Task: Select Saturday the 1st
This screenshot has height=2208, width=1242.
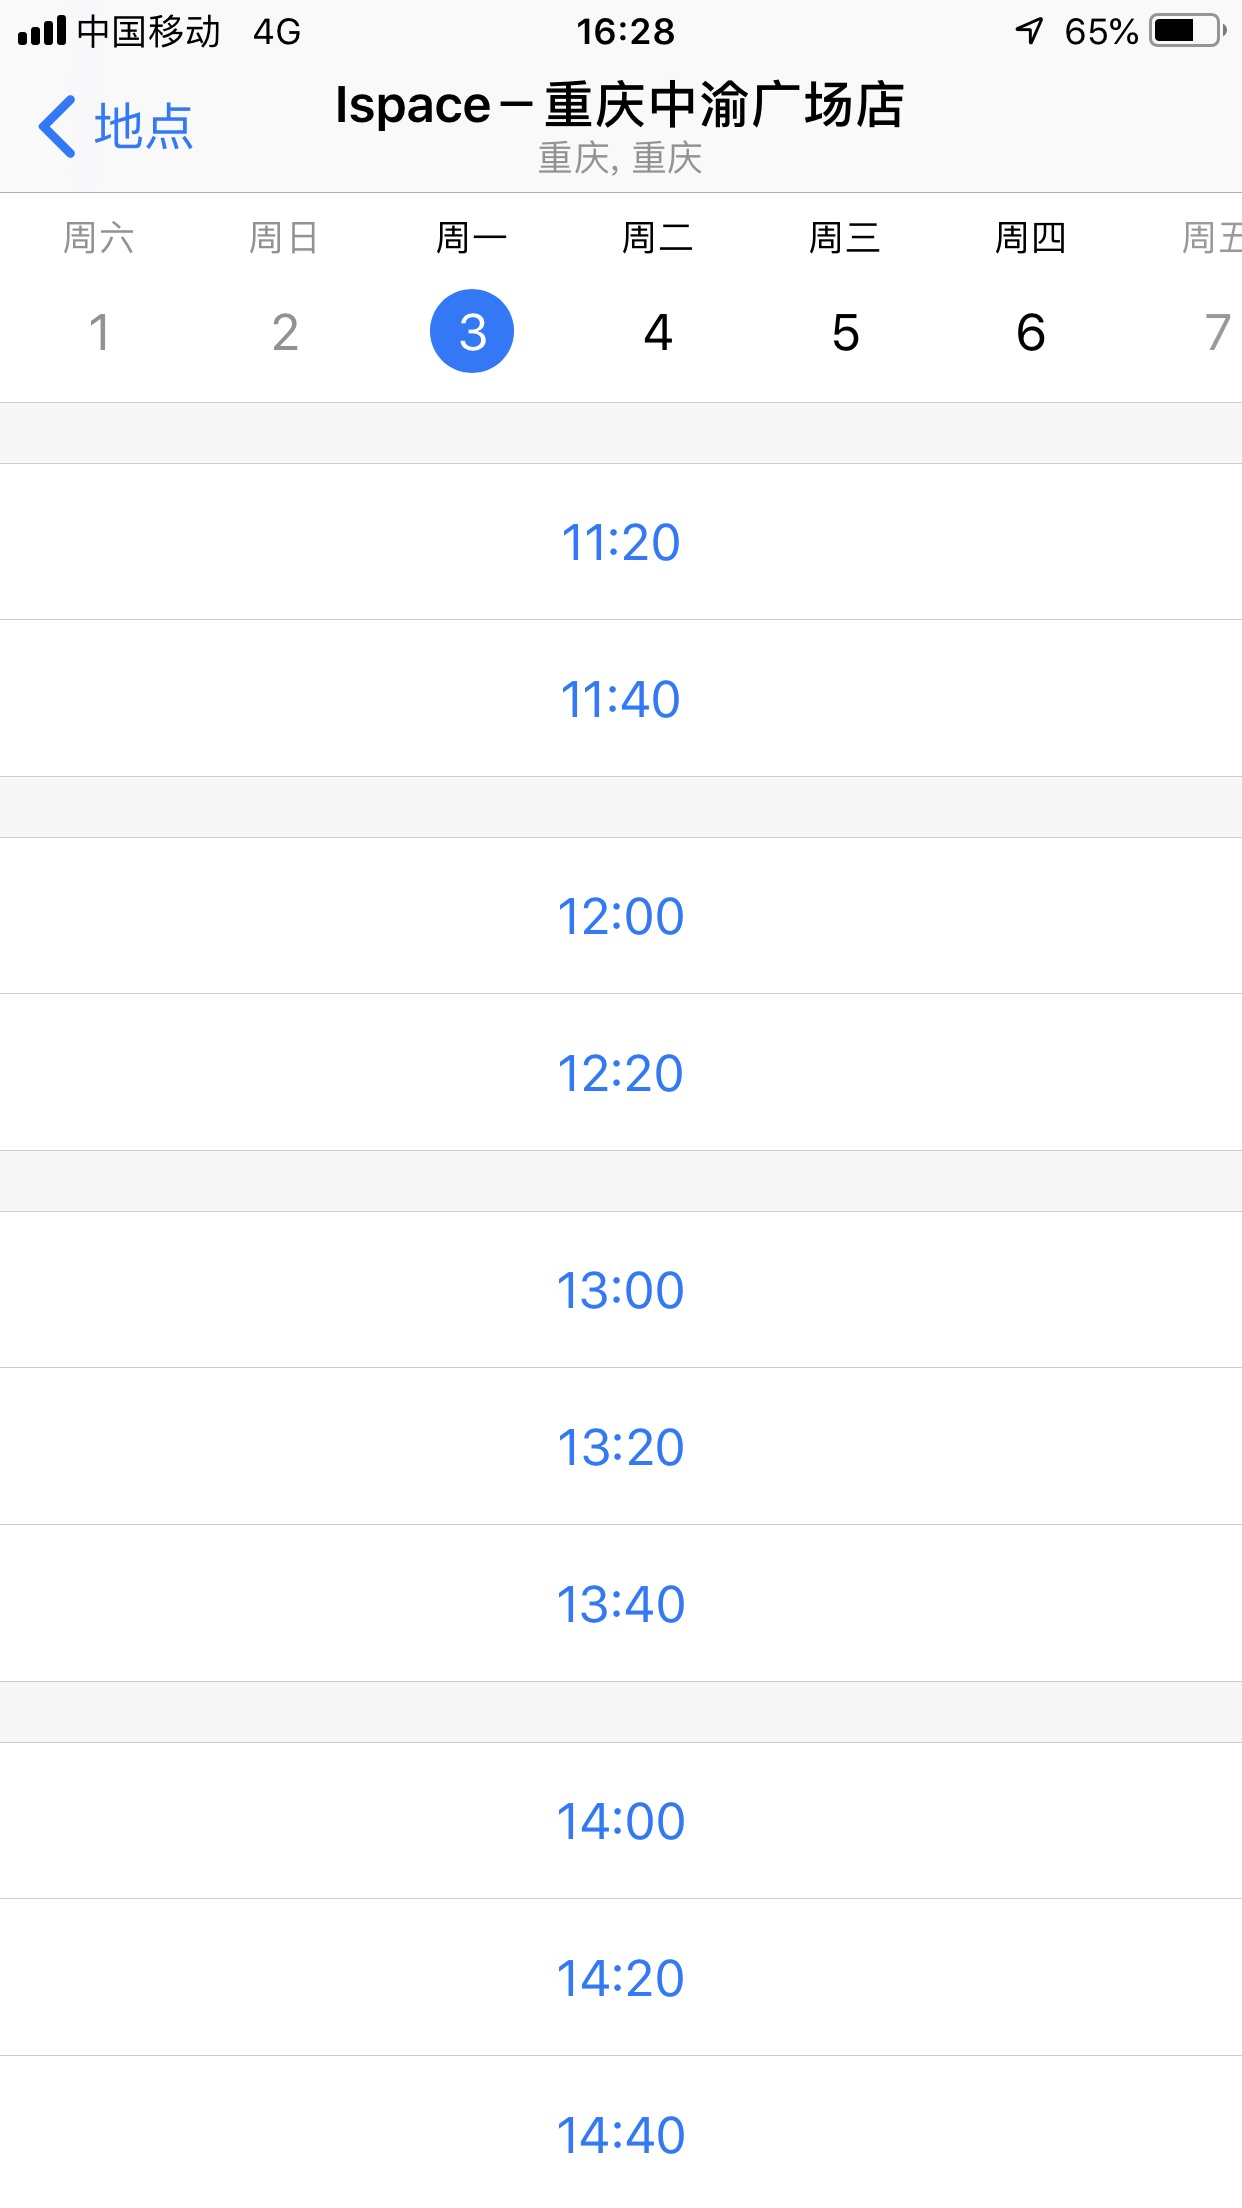Action: coord(99,331)
